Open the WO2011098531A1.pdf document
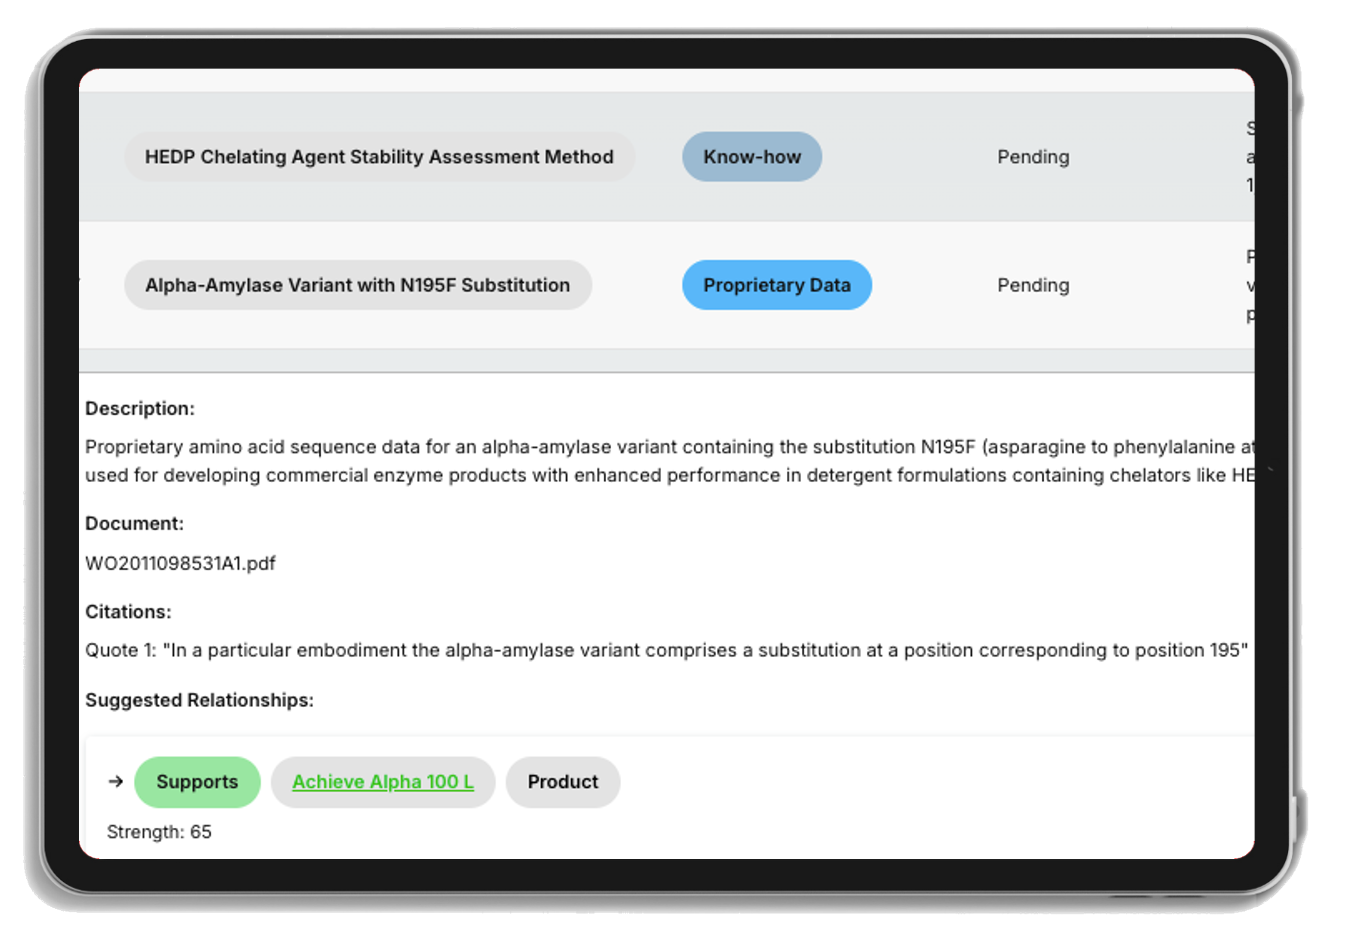 click(x=180, y=563)
